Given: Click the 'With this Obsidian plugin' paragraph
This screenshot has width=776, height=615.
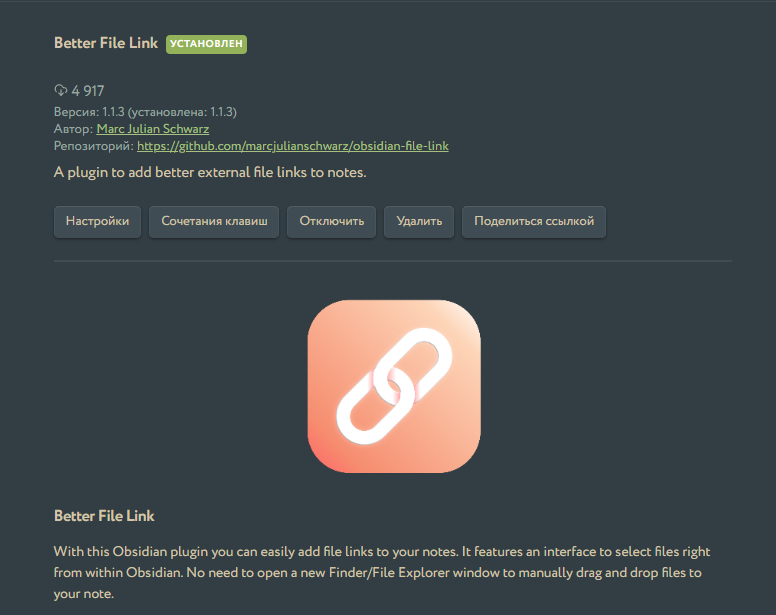Looking at the screenshot, I should 382,572.
